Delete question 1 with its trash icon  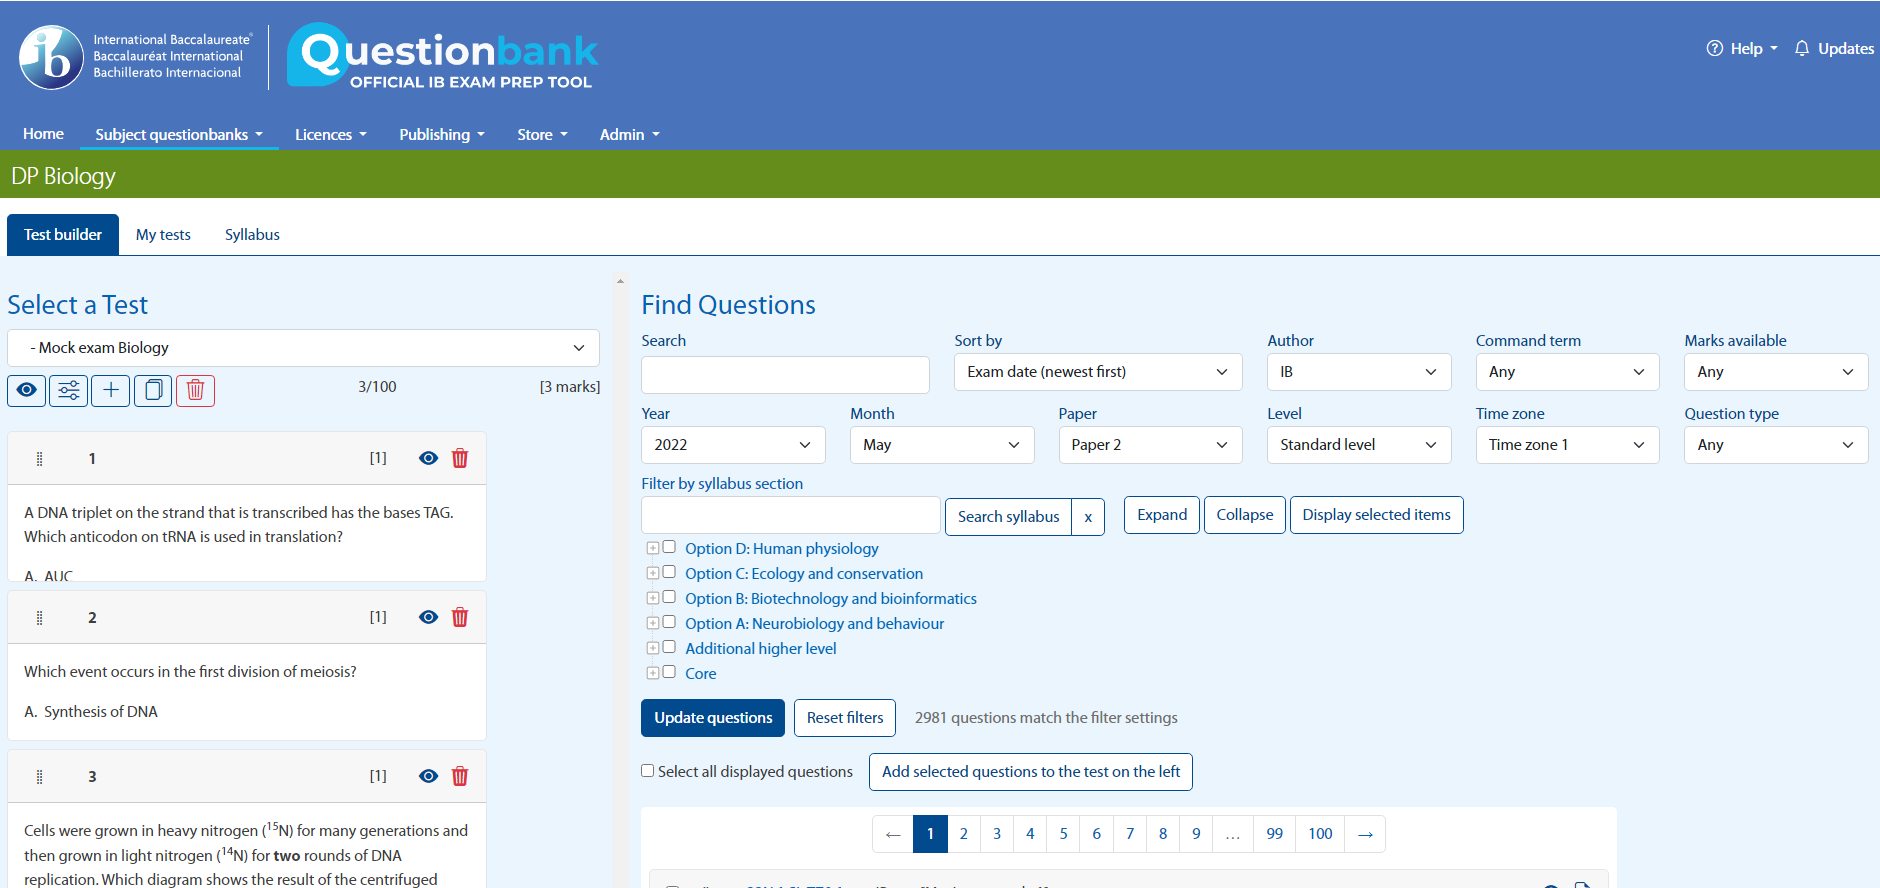pyautogui.click(x=460, y=458)
